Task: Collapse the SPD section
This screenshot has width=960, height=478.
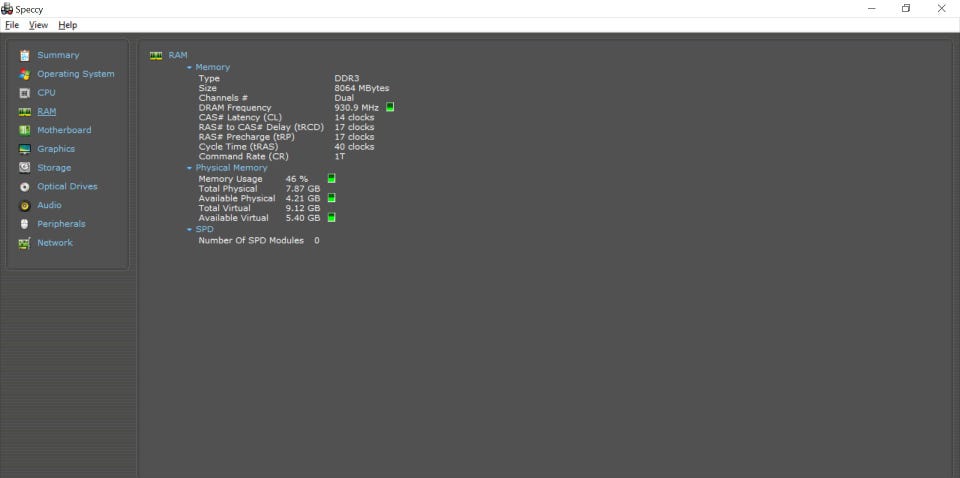Action: (190, 230)
